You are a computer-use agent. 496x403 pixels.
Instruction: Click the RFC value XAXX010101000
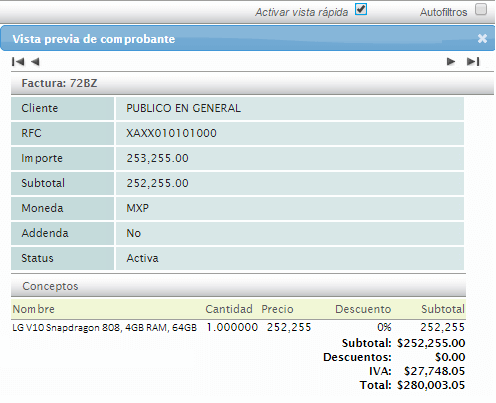(x=171, y=133)
